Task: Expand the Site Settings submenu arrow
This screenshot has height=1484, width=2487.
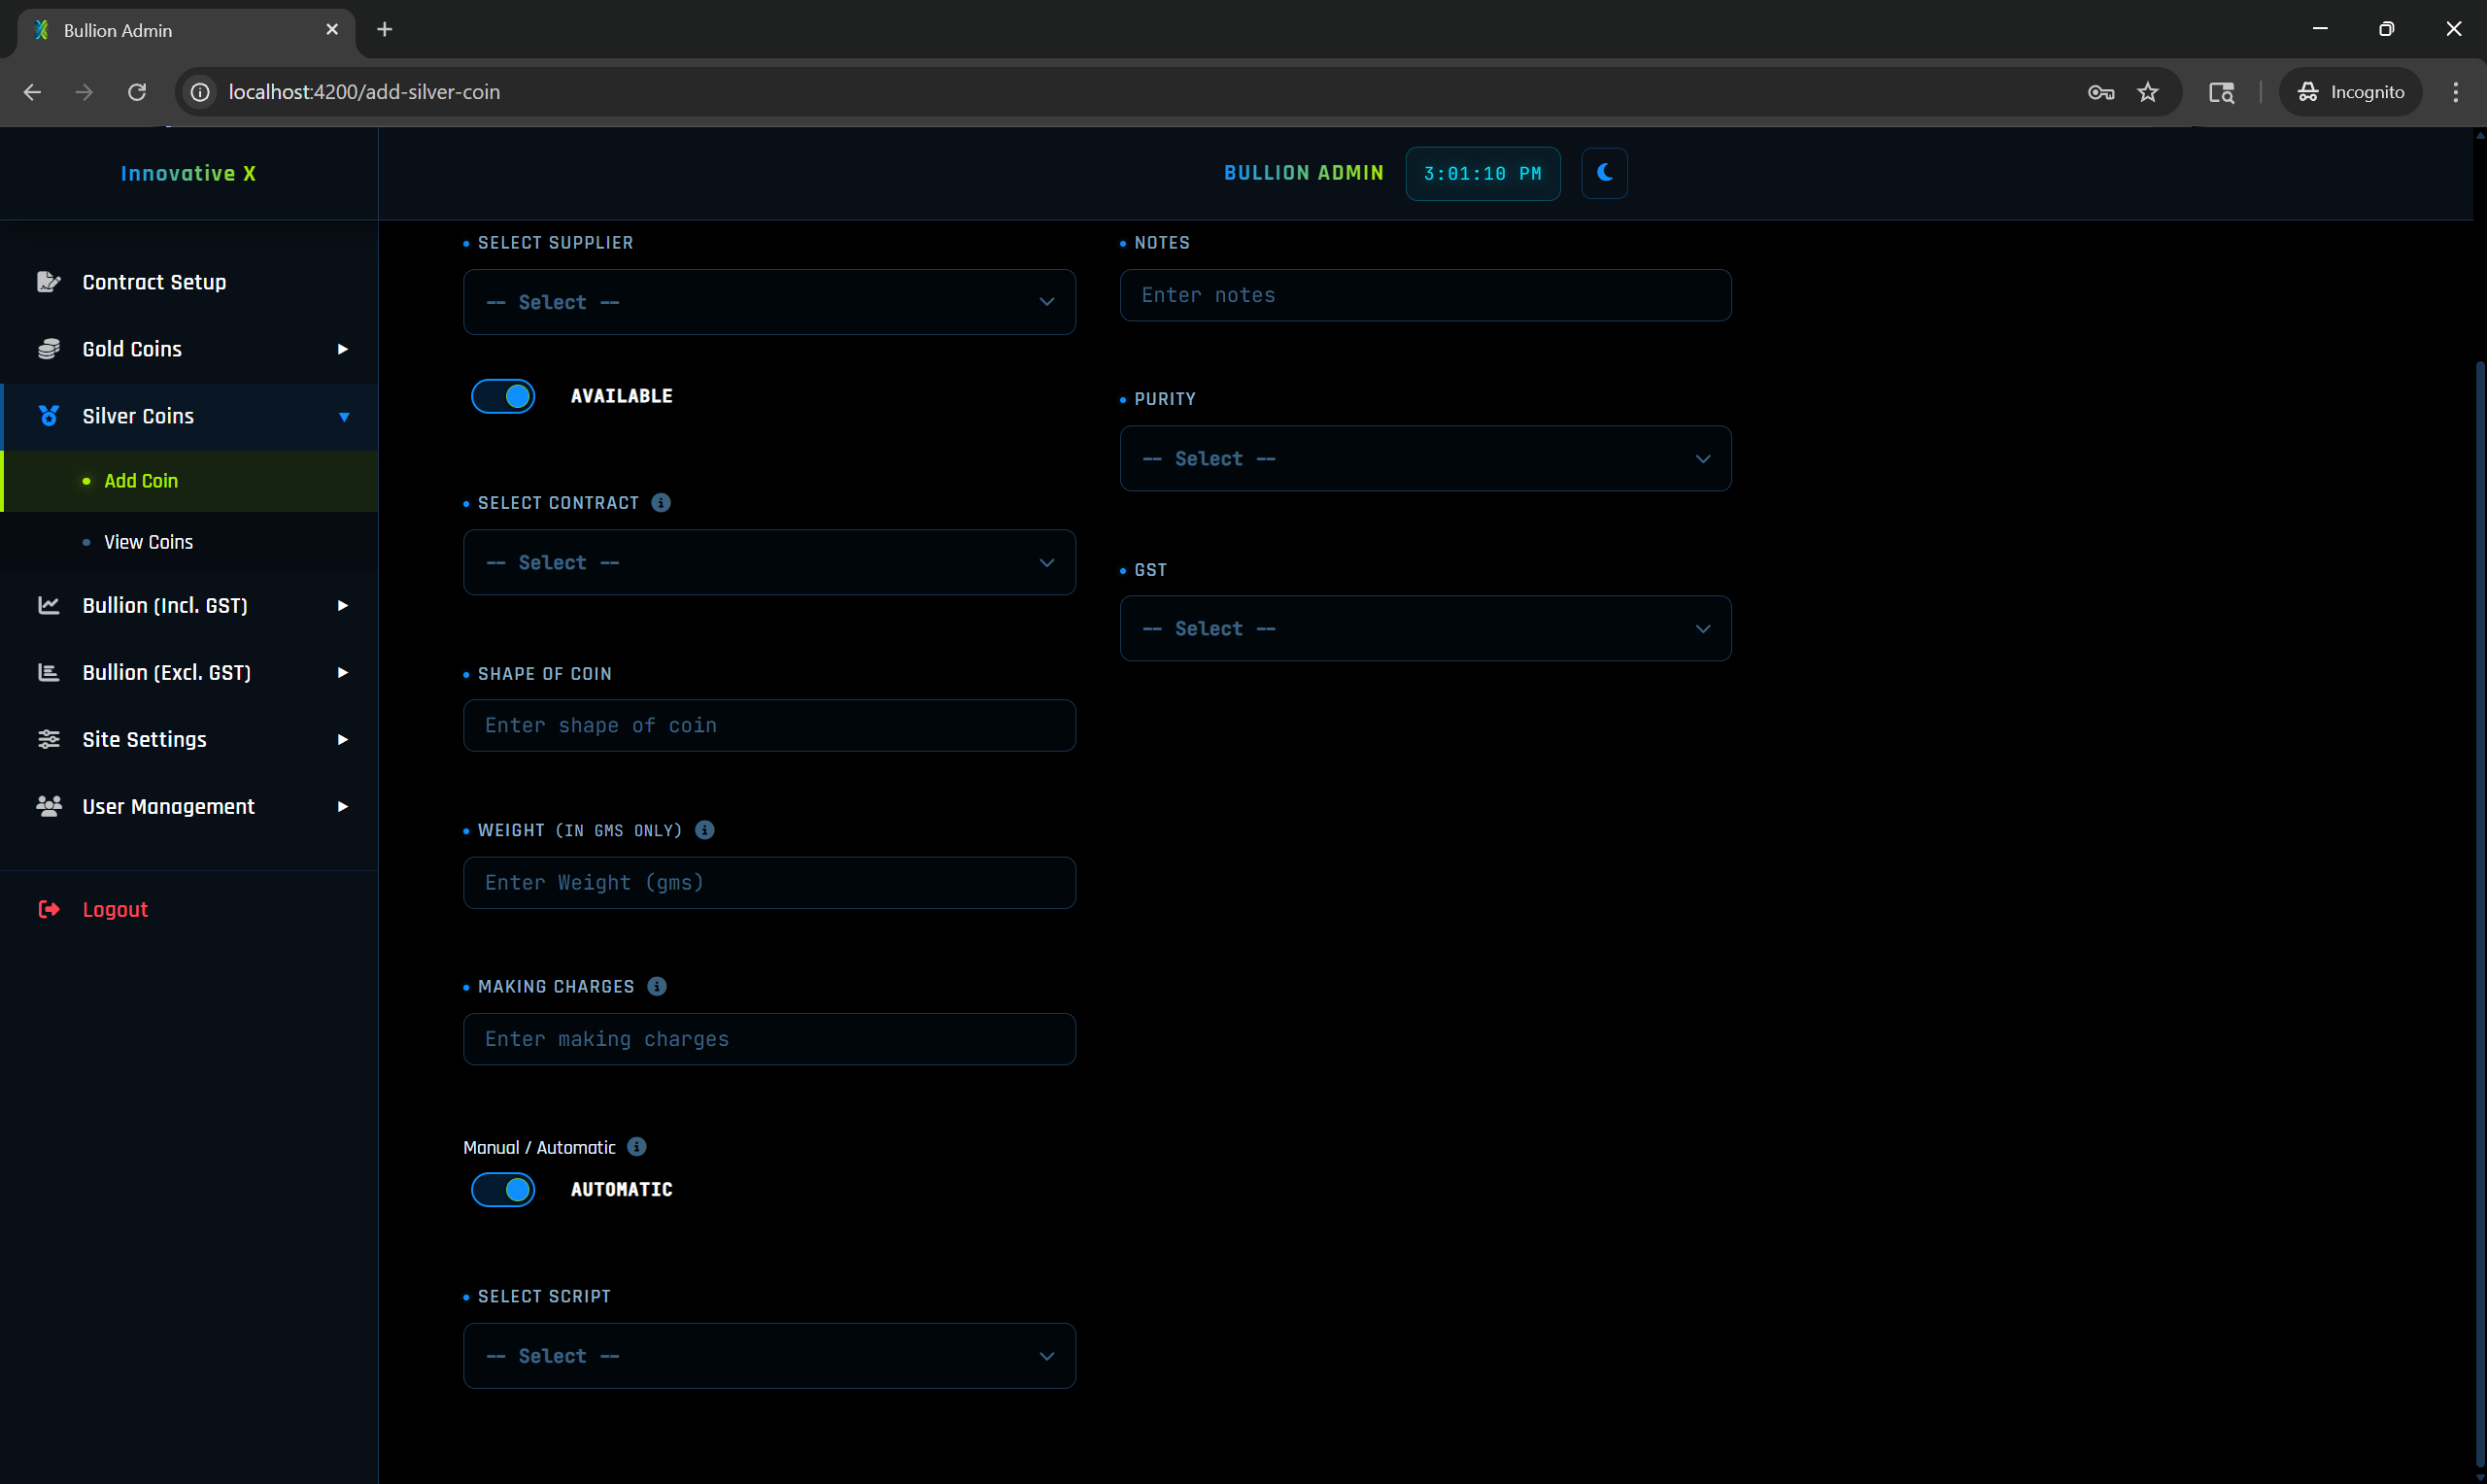Action: pyautogui.click(x=343, y=739)
